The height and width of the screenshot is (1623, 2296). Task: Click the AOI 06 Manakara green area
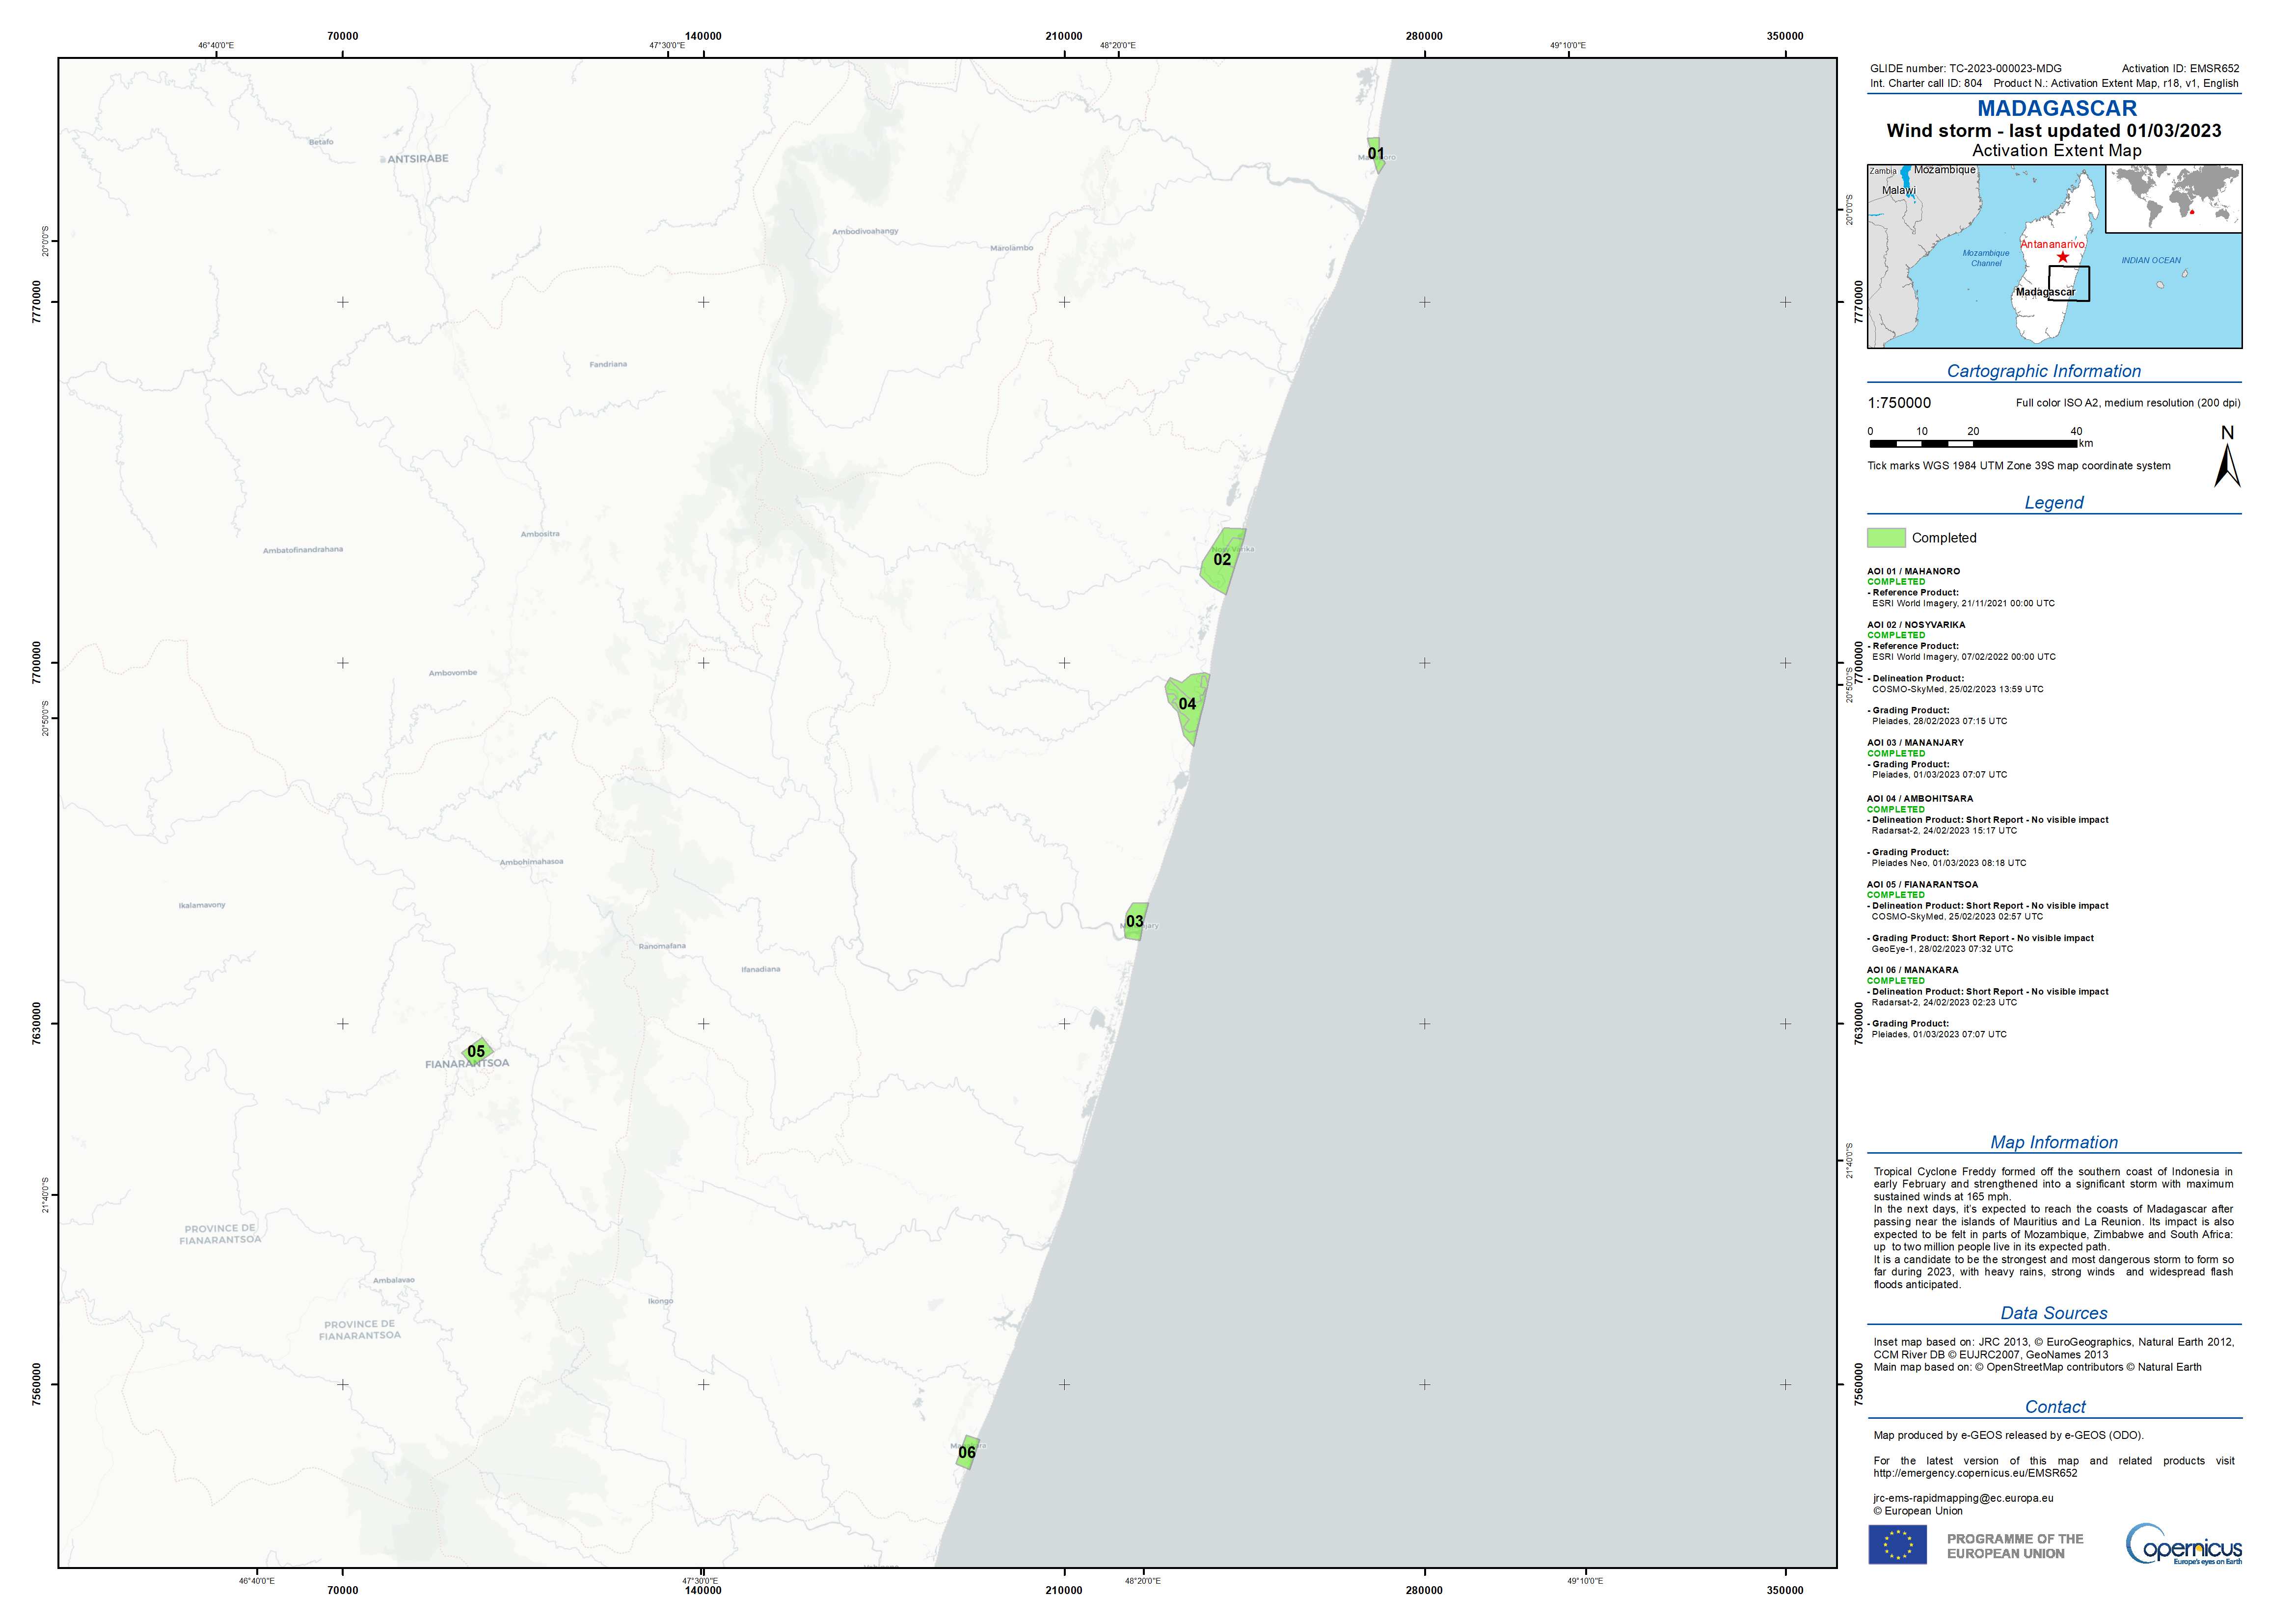tap(967, 1452)
